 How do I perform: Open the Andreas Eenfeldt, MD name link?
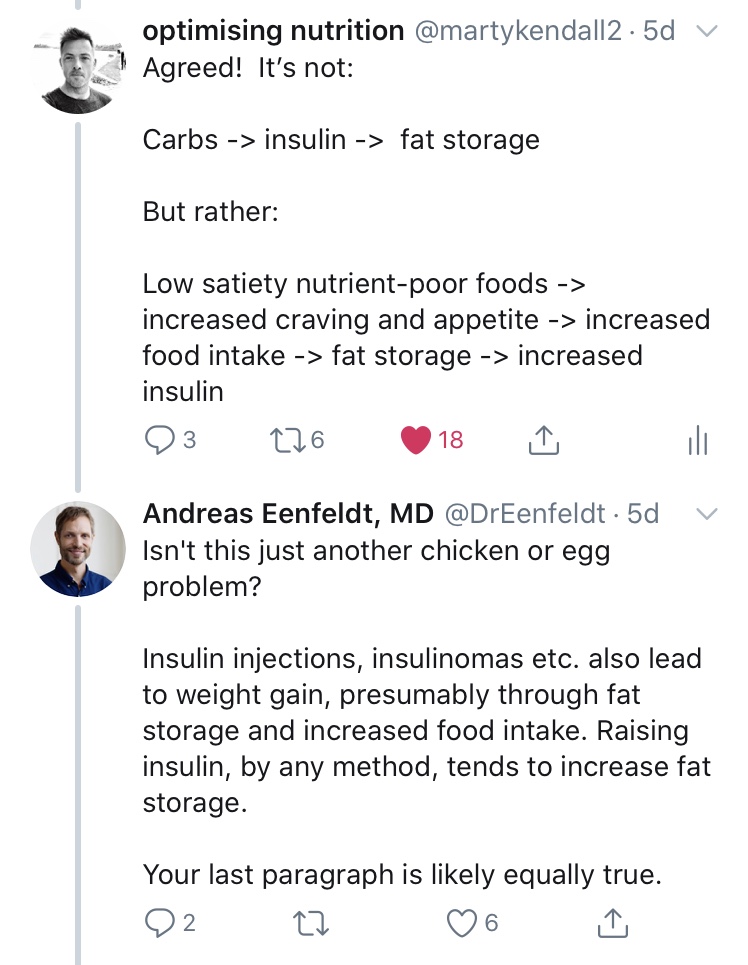click(x=288, y=513)
